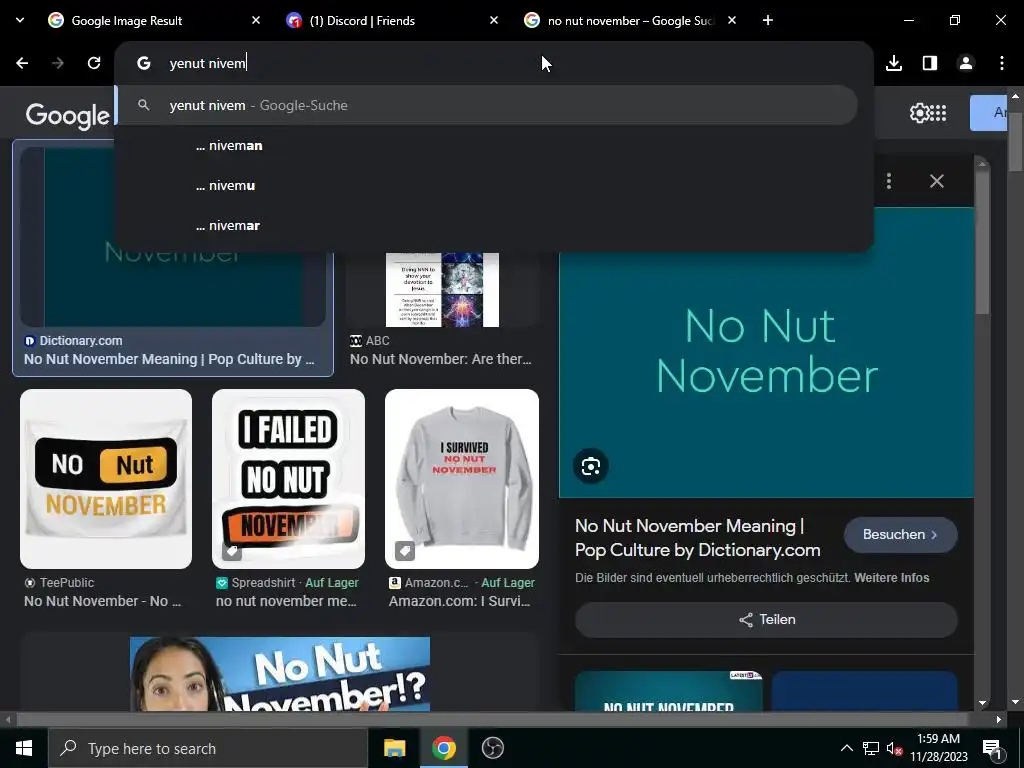Open the 'I Survived' sweatshirt thumbnail

462,479
